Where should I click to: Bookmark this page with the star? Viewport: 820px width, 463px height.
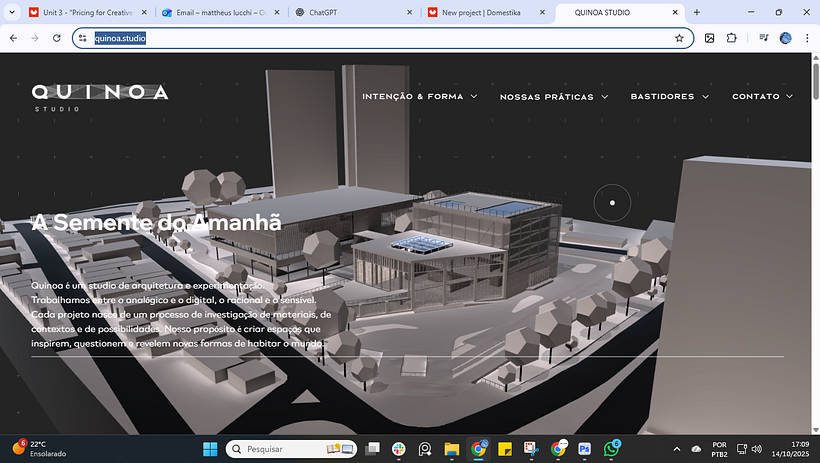[679, 38]
